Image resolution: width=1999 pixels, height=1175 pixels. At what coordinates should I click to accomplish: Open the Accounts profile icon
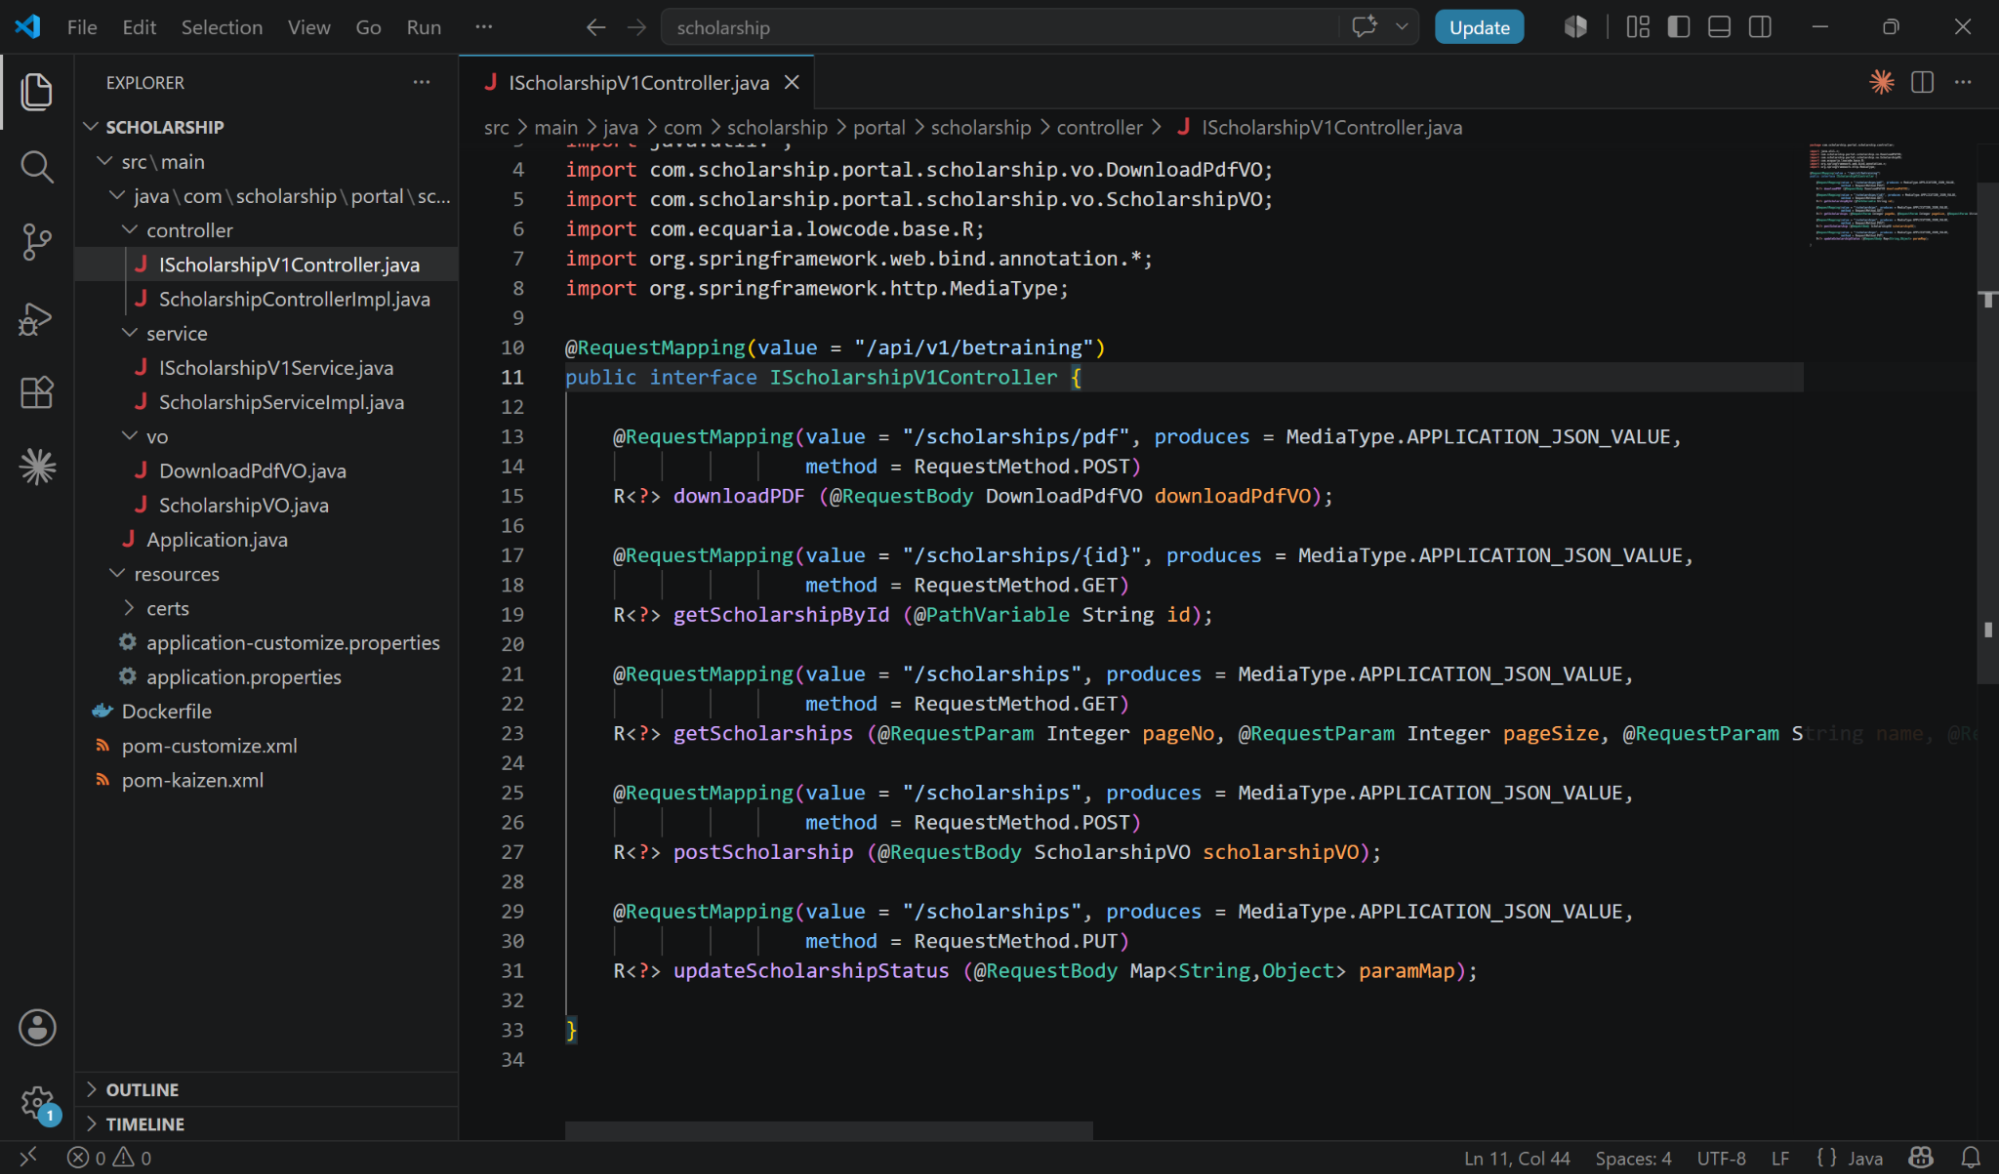(x=37, y=1027)
